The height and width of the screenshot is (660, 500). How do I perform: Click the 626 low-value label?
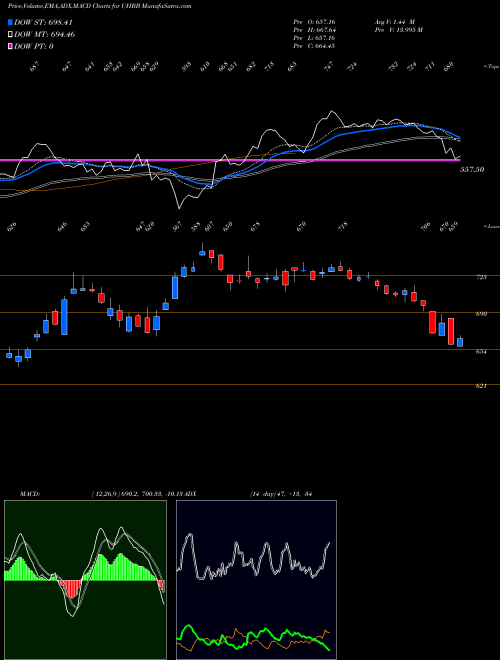pyautogui.click(x=12, y=227)
